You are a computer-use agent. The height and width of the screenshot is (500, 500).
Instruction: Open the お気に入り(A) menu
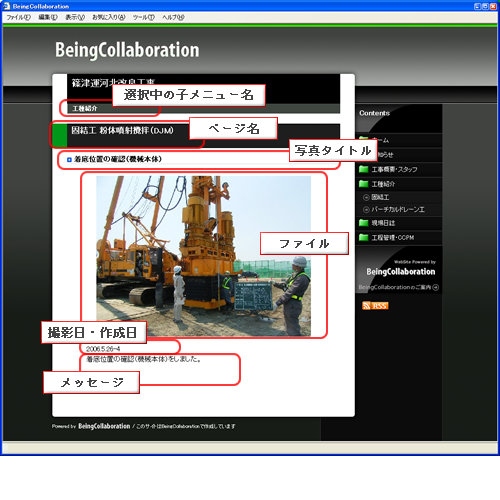point(109,17)
